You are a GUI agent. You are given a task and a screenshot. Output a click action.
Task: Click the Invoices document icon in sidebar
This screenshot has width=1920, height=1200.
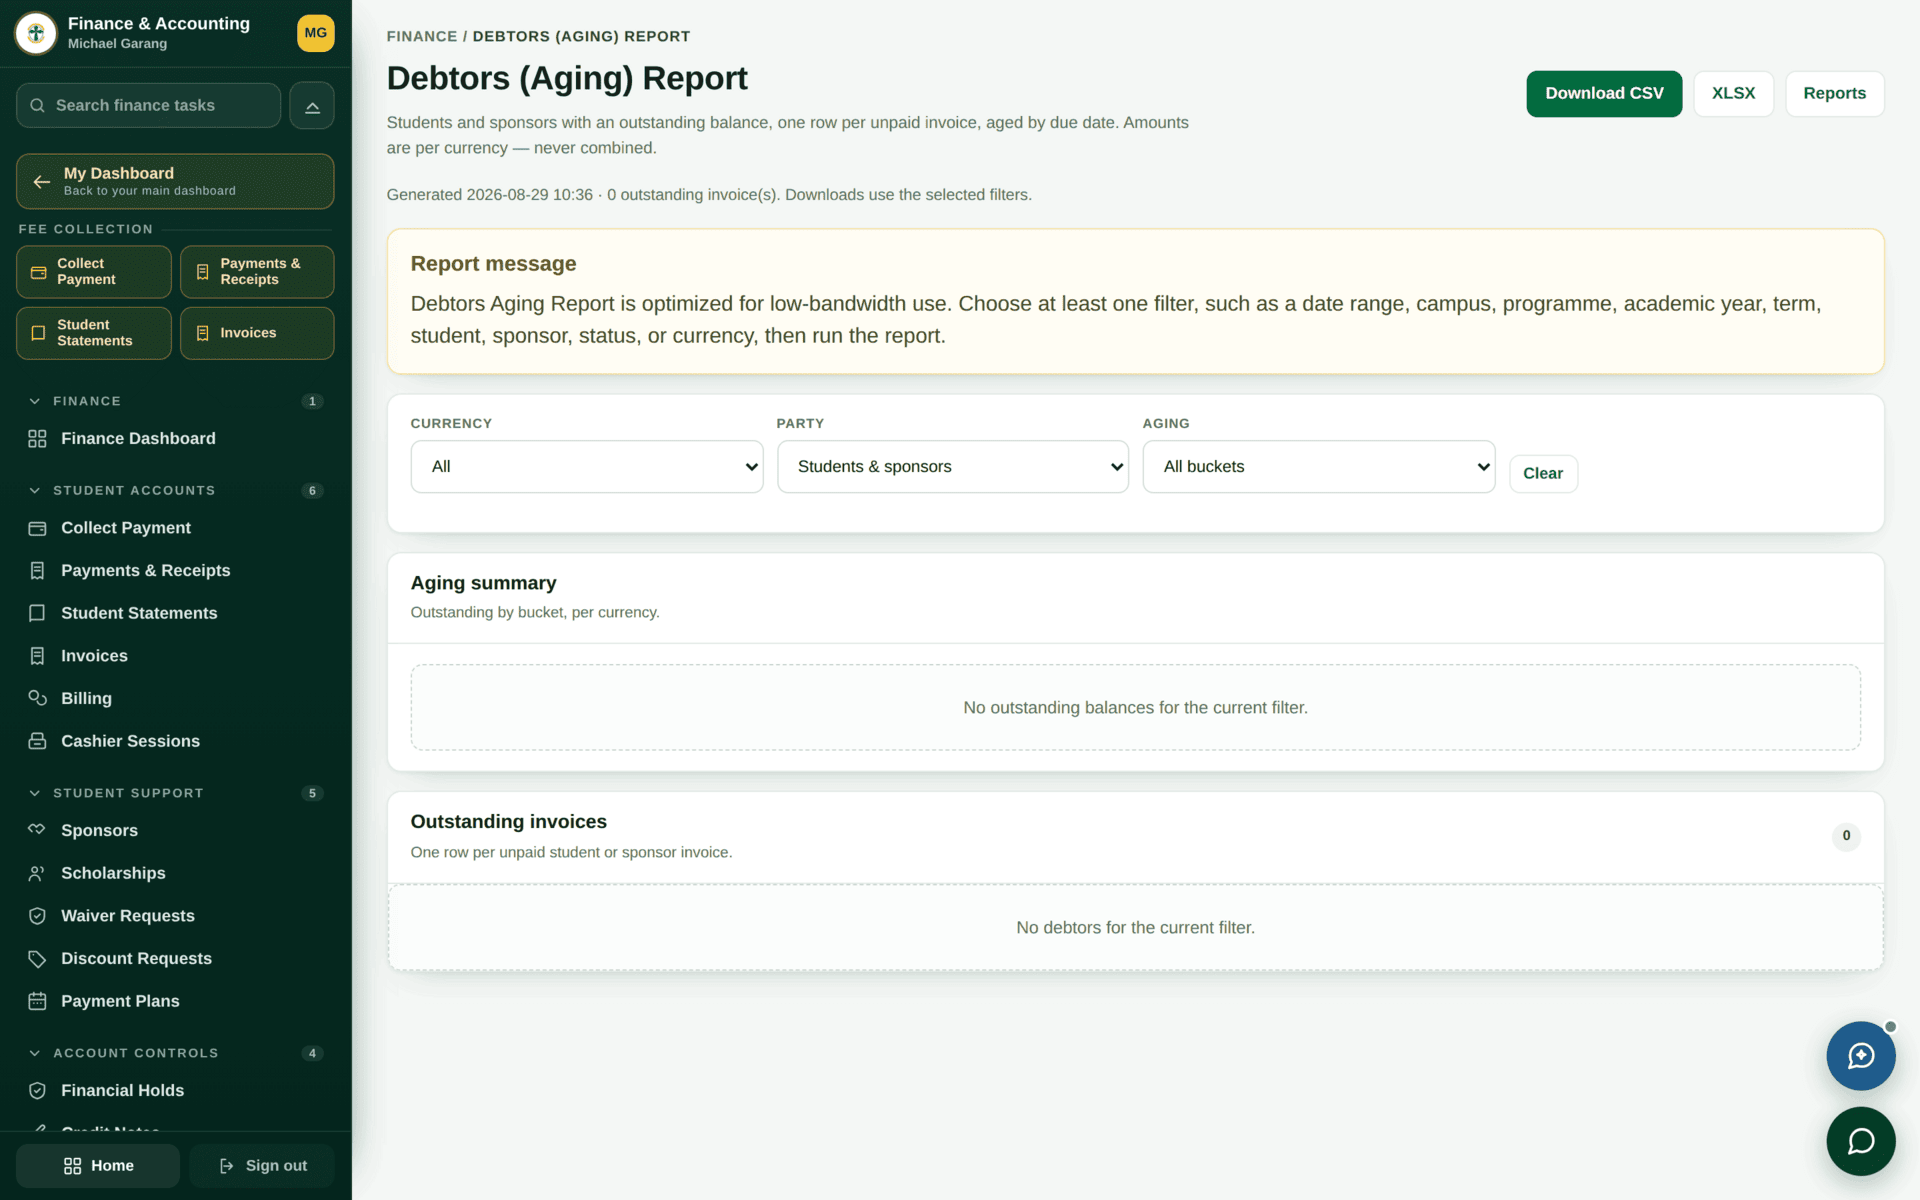click(x=37, y=656)
